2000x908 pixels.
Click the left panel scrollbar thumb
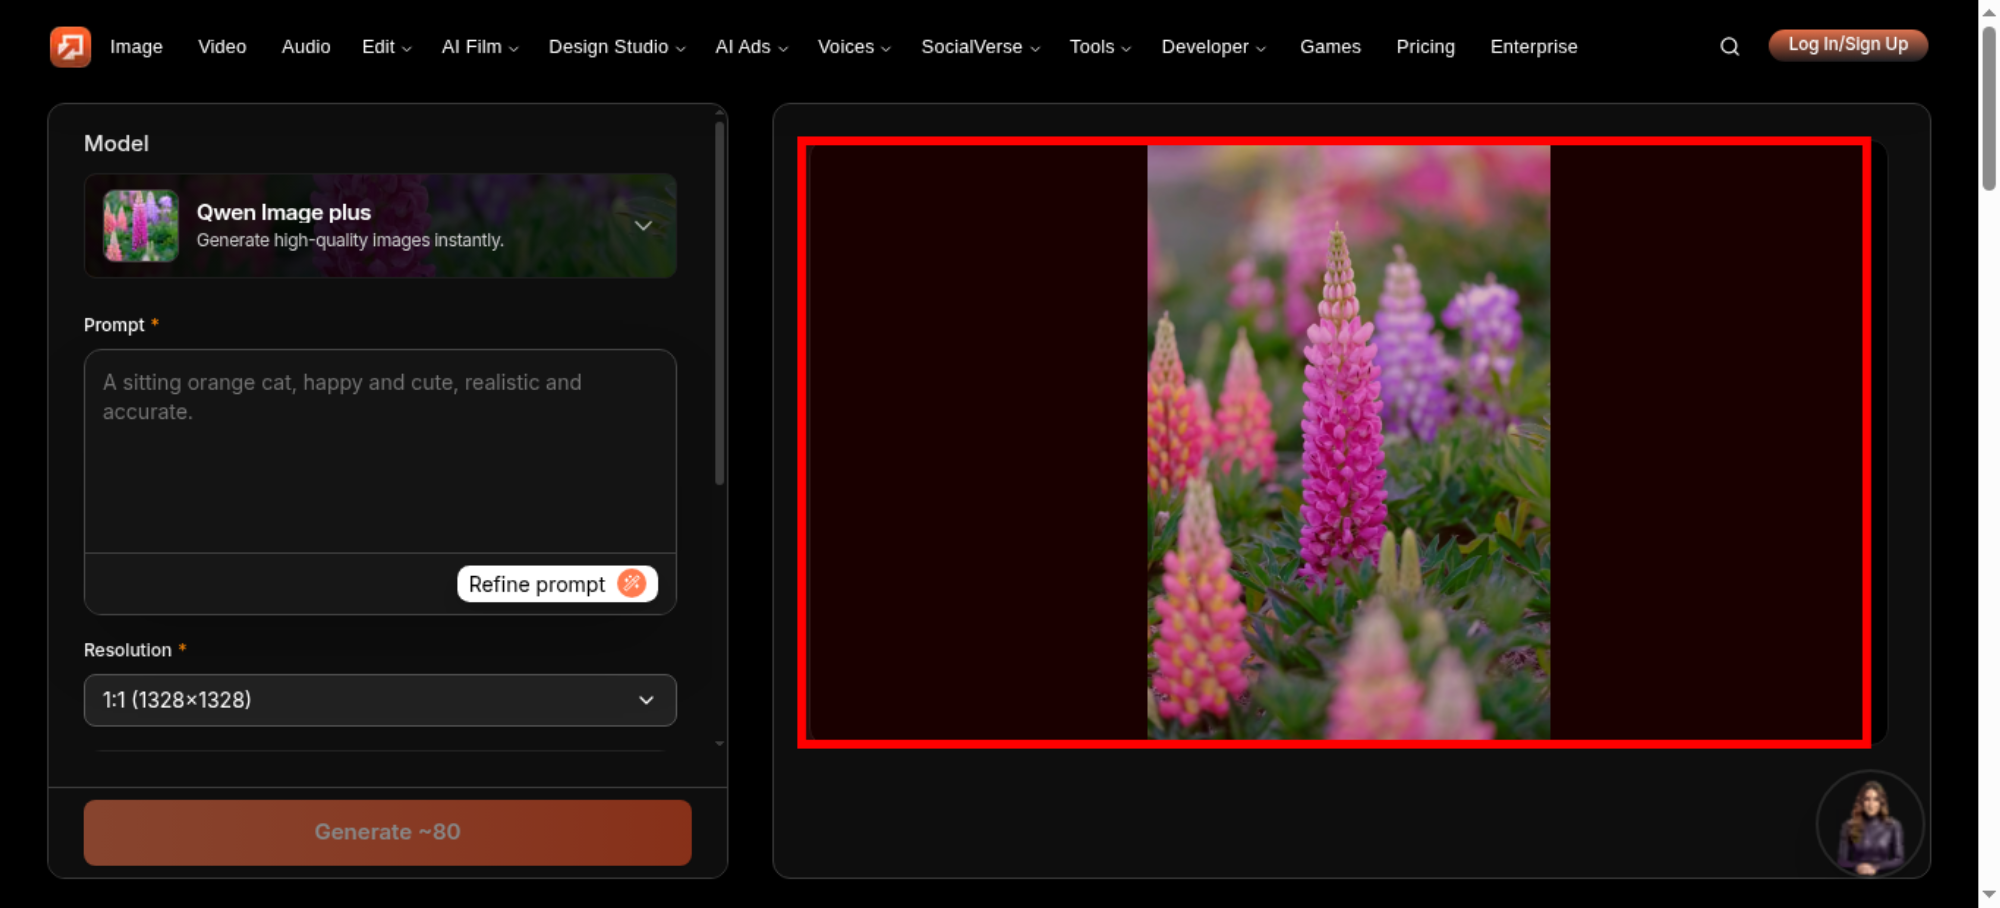(719, 303)
